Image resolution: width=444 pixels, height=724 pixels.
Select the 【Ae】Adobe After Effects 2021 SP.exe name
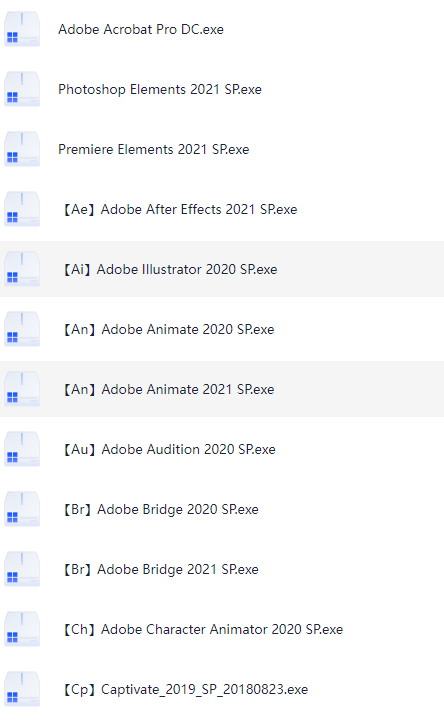(x=180, y=210)
